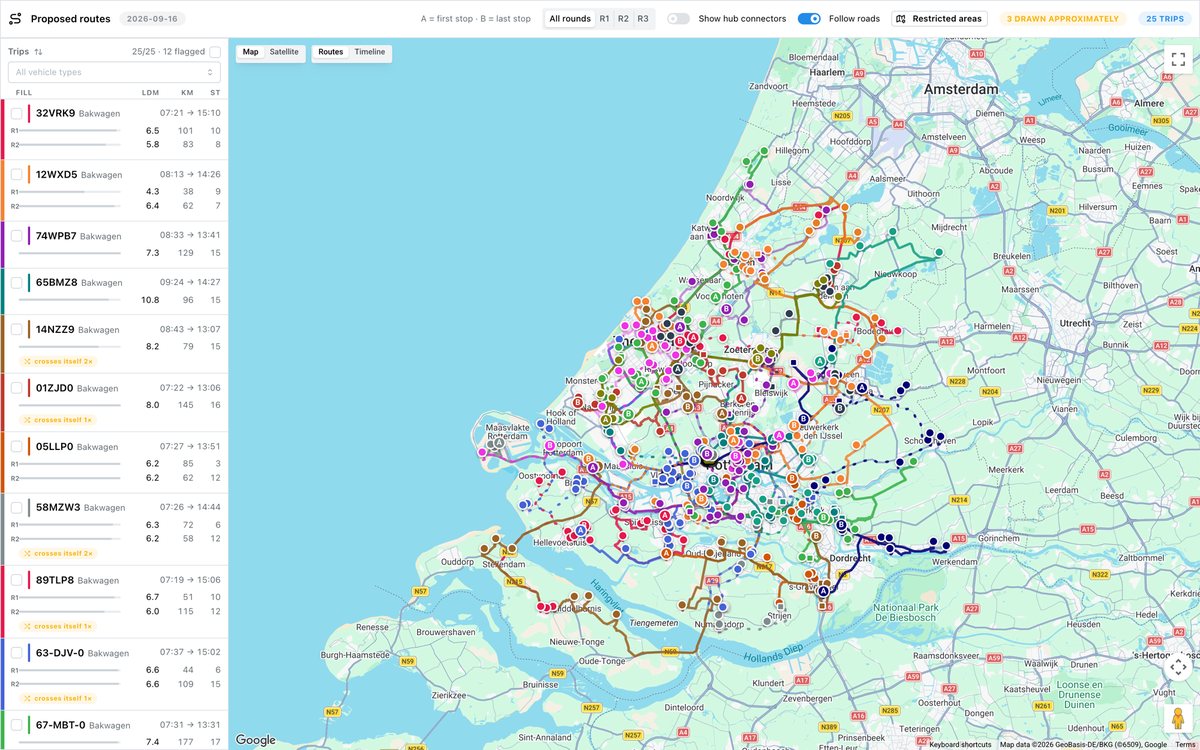Check the box for trip 67-MBT-0

pos(16,726)
